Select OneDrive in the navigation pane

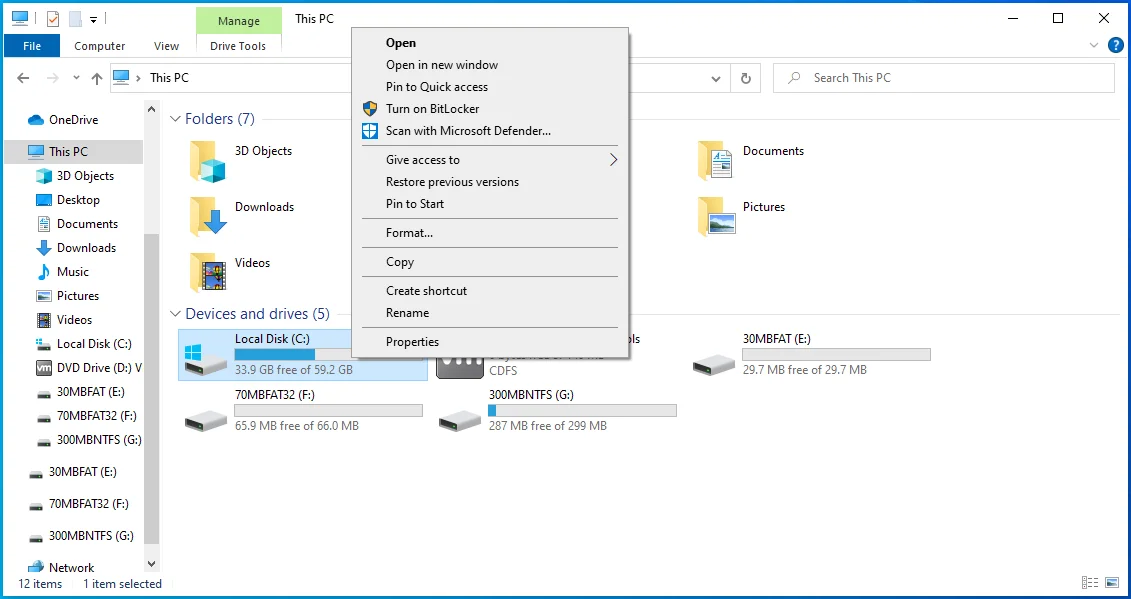(x=73, y=120)
